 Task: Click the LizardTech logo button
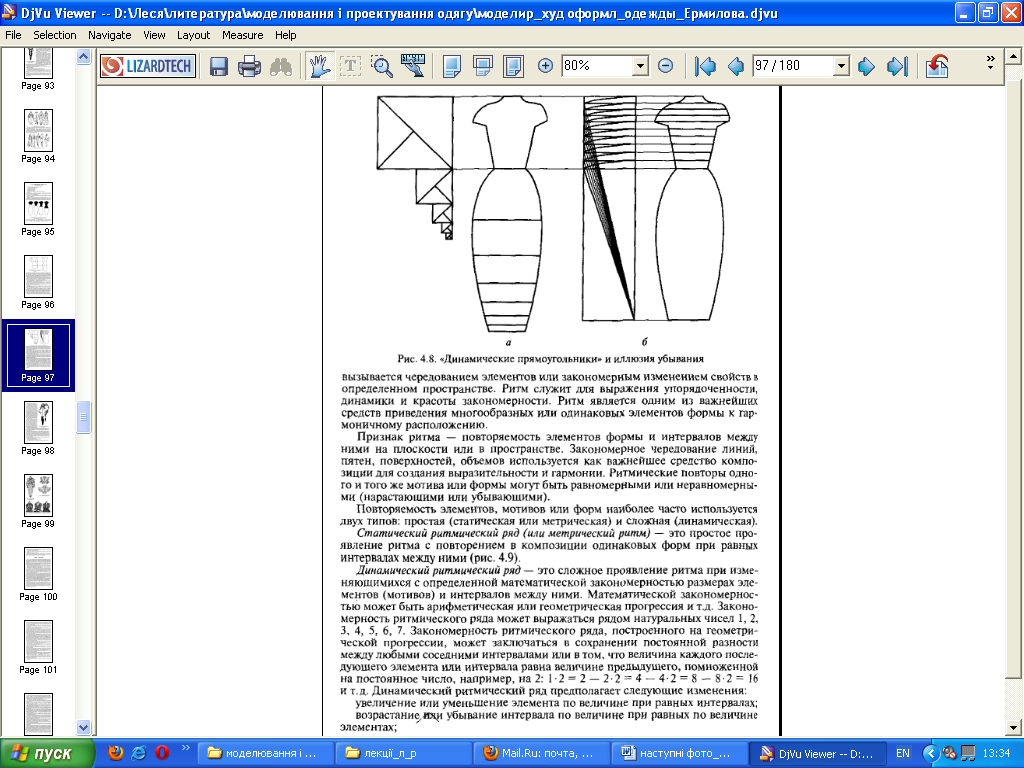tap(148, 66)
